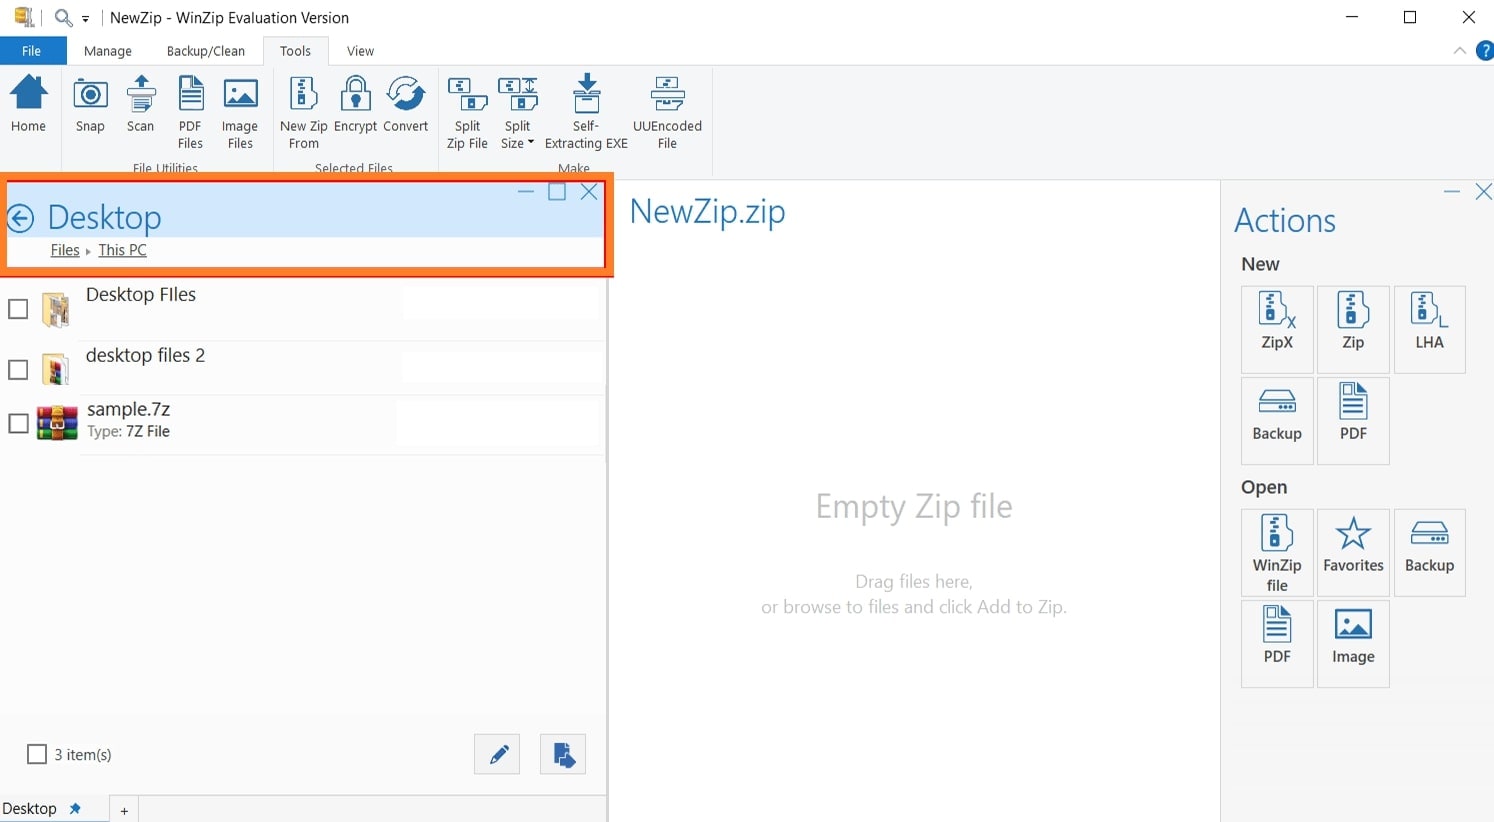The width and height of the screenshot is (1494, 822).
Task: Create a new ZipX archive
Action: tap(1277, 329)
